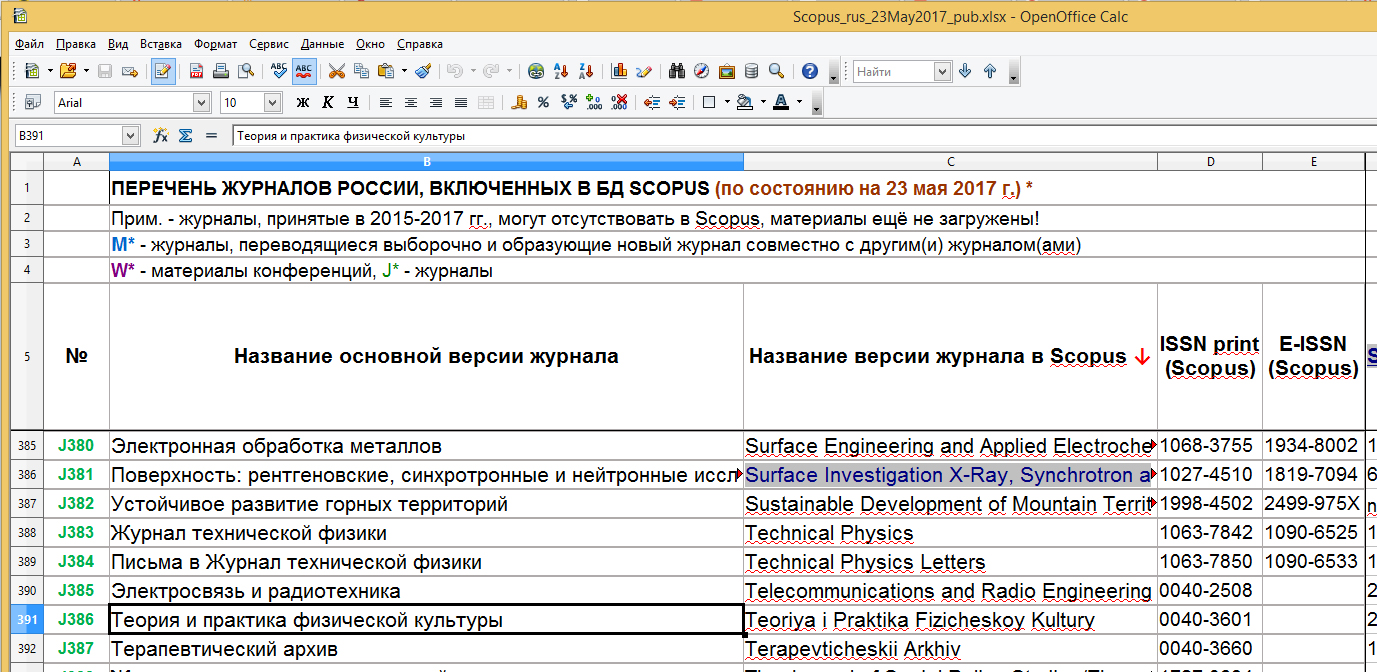Viewport: 1377px width, 672px height.
Task: Click the Sum sigma icon
Action: point(185,135)
